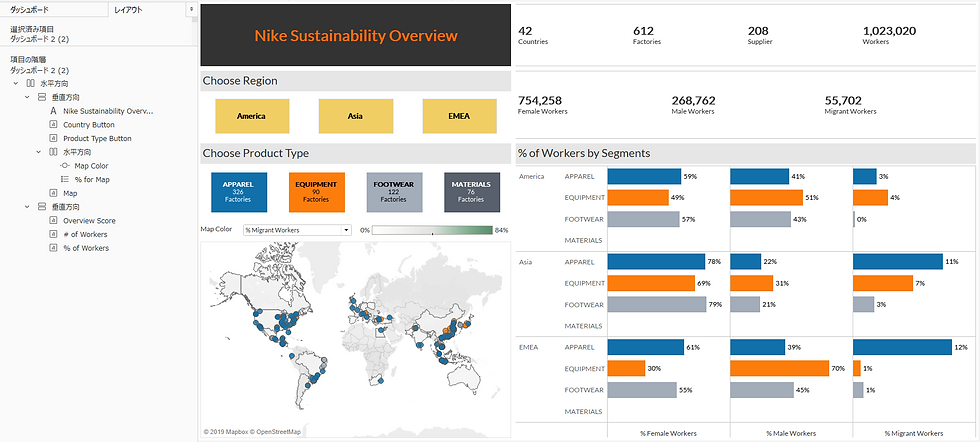Click vertical container icon of 垂直方向 above Overview Score

(x=41, y=206)
